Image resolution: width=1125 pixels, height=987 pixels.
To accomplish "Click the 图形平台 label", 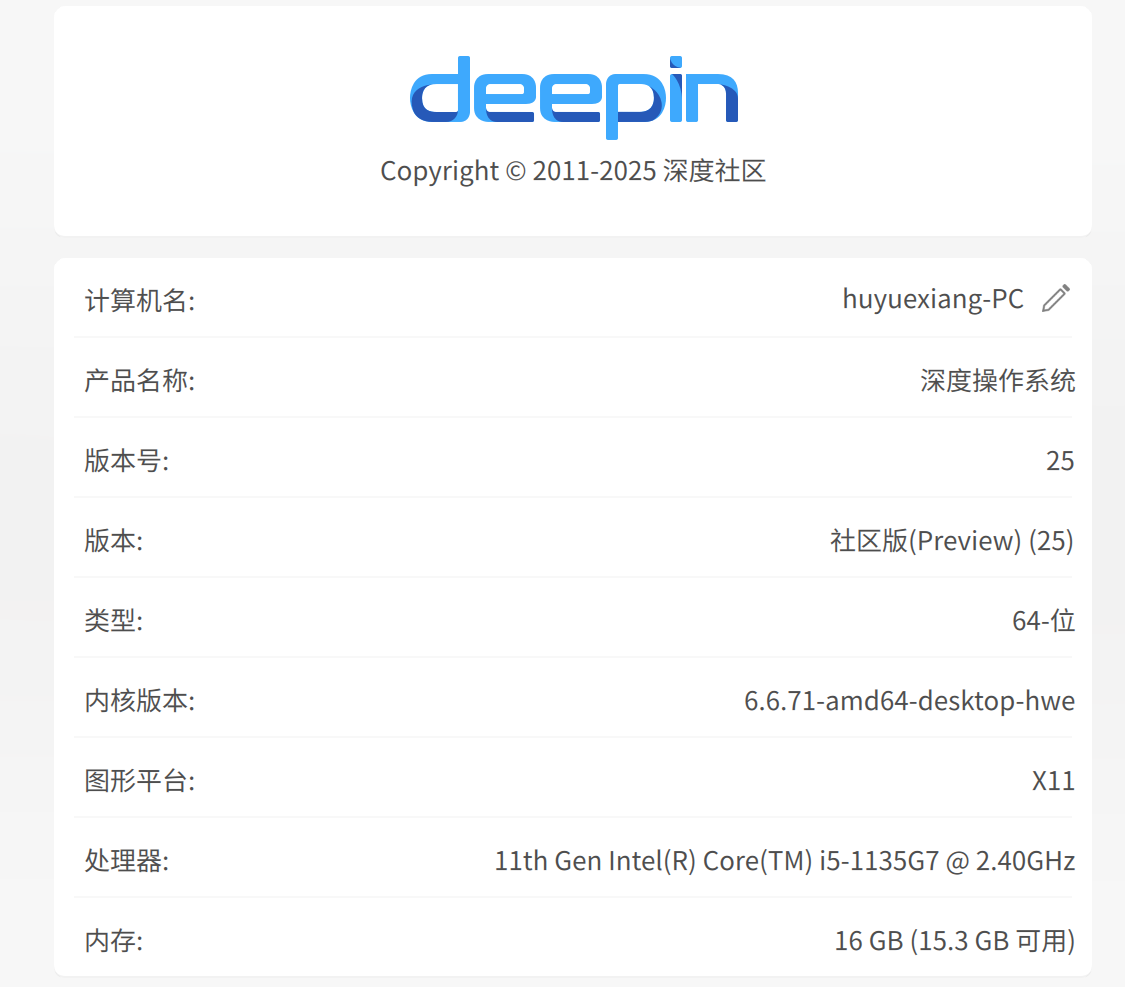I will 140,780.
